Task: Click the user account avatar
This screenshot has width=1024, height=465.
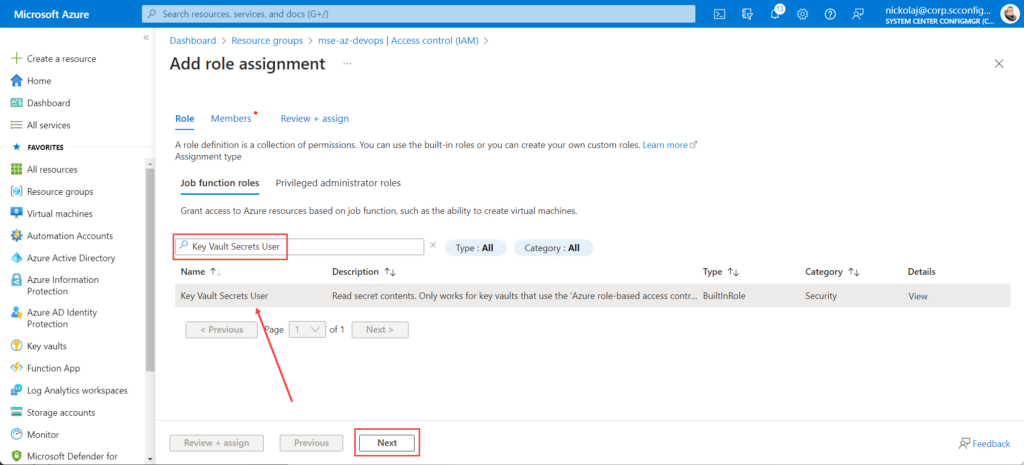Action: point(1009,14)
